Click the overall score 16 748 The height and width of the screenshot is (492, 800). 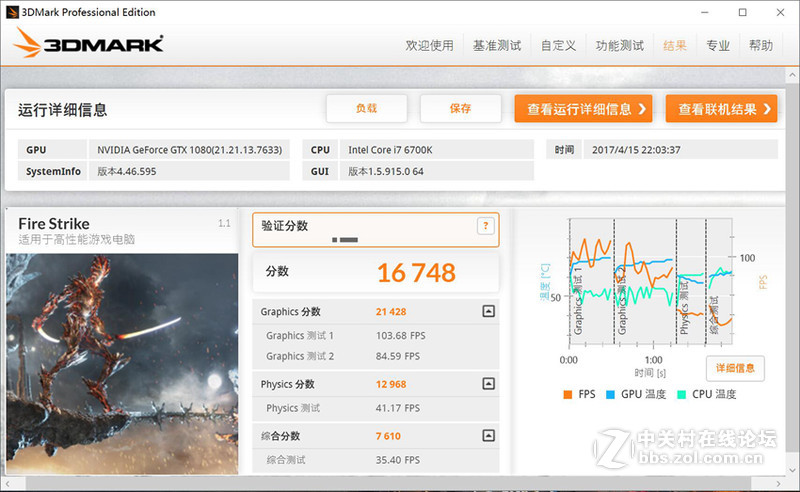click(416, 273)
